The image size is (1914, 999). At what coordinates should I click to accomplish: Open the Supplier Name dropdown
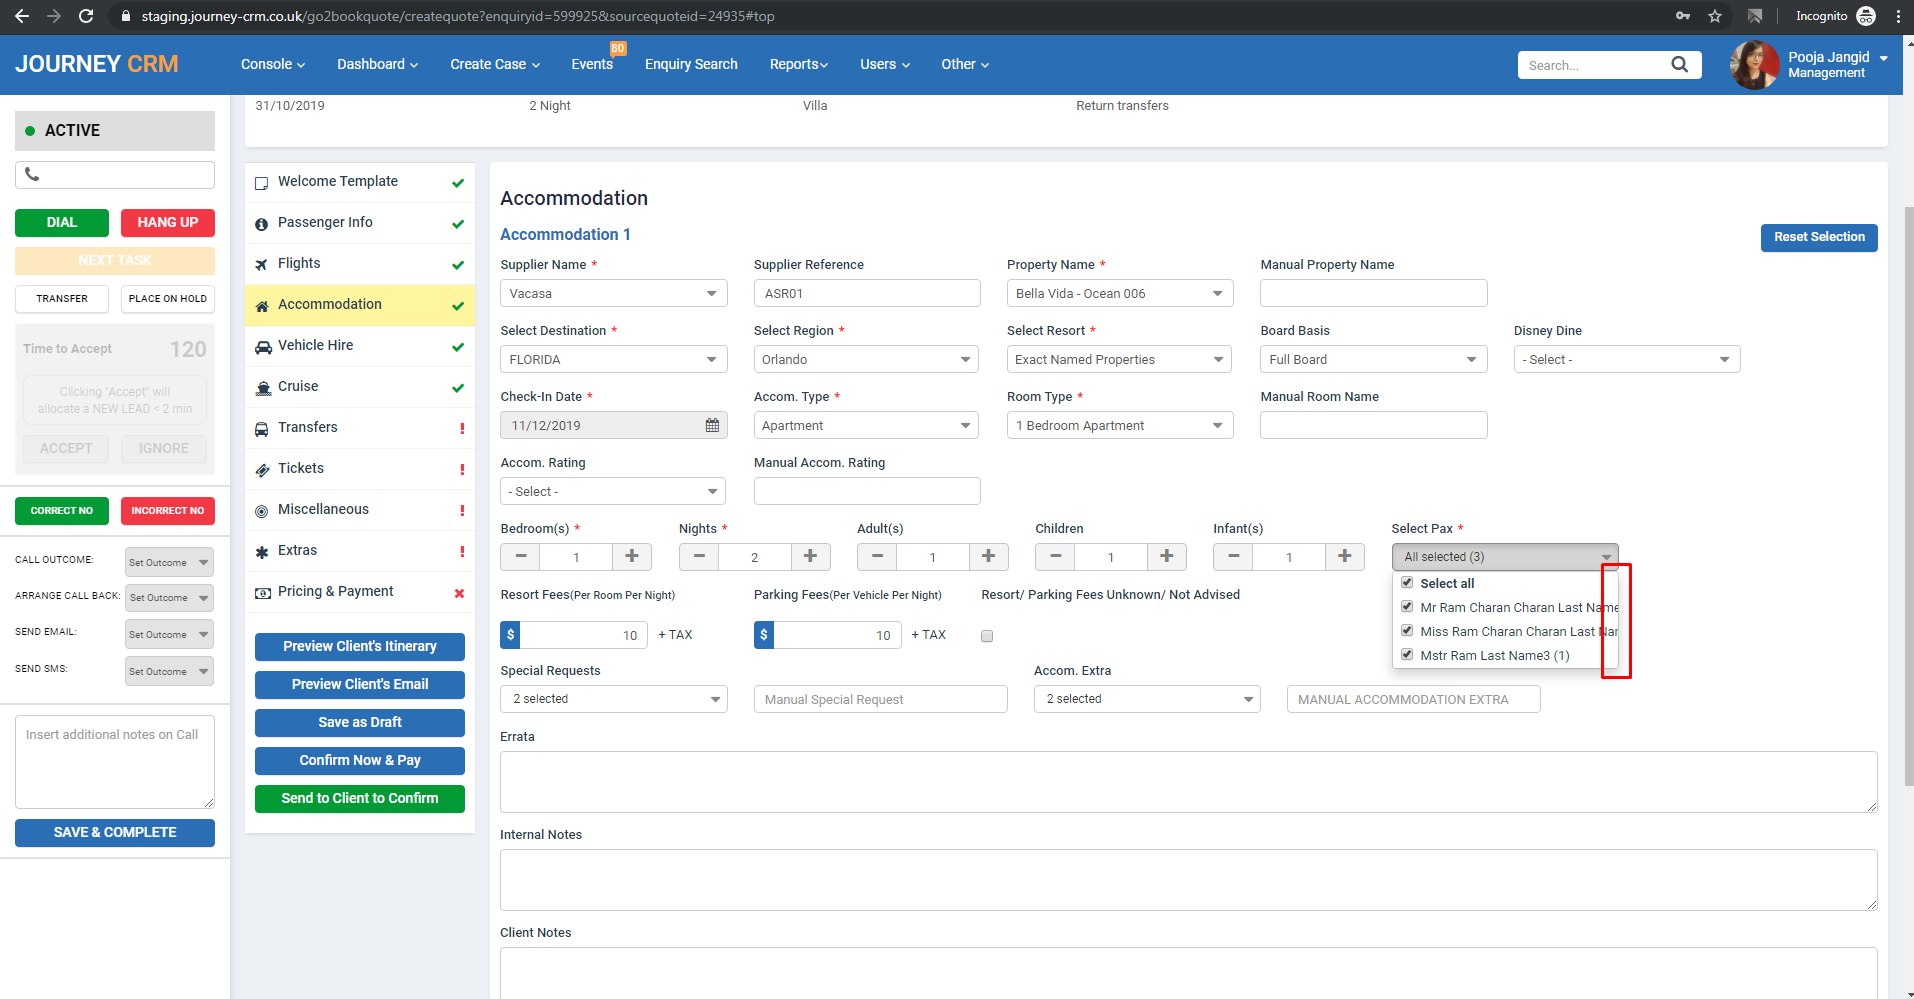[613, 293]
